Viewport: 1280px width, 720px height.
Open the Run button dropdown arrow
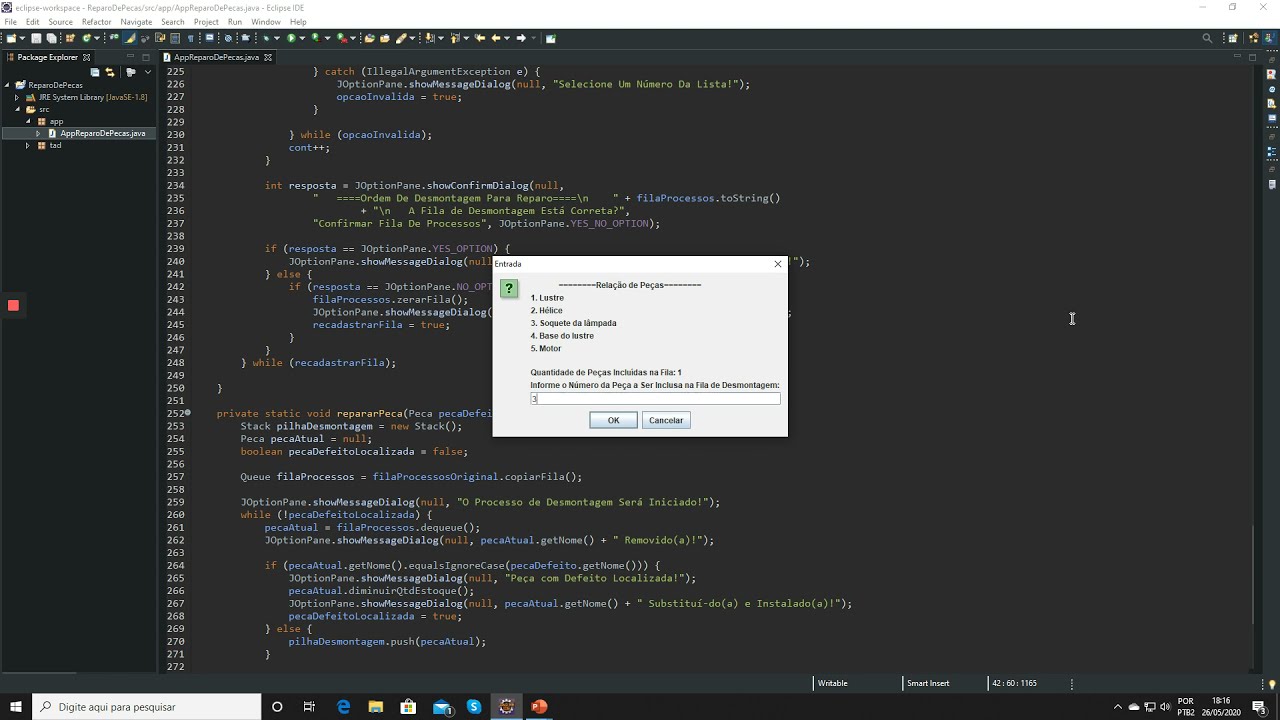(302, 38)
